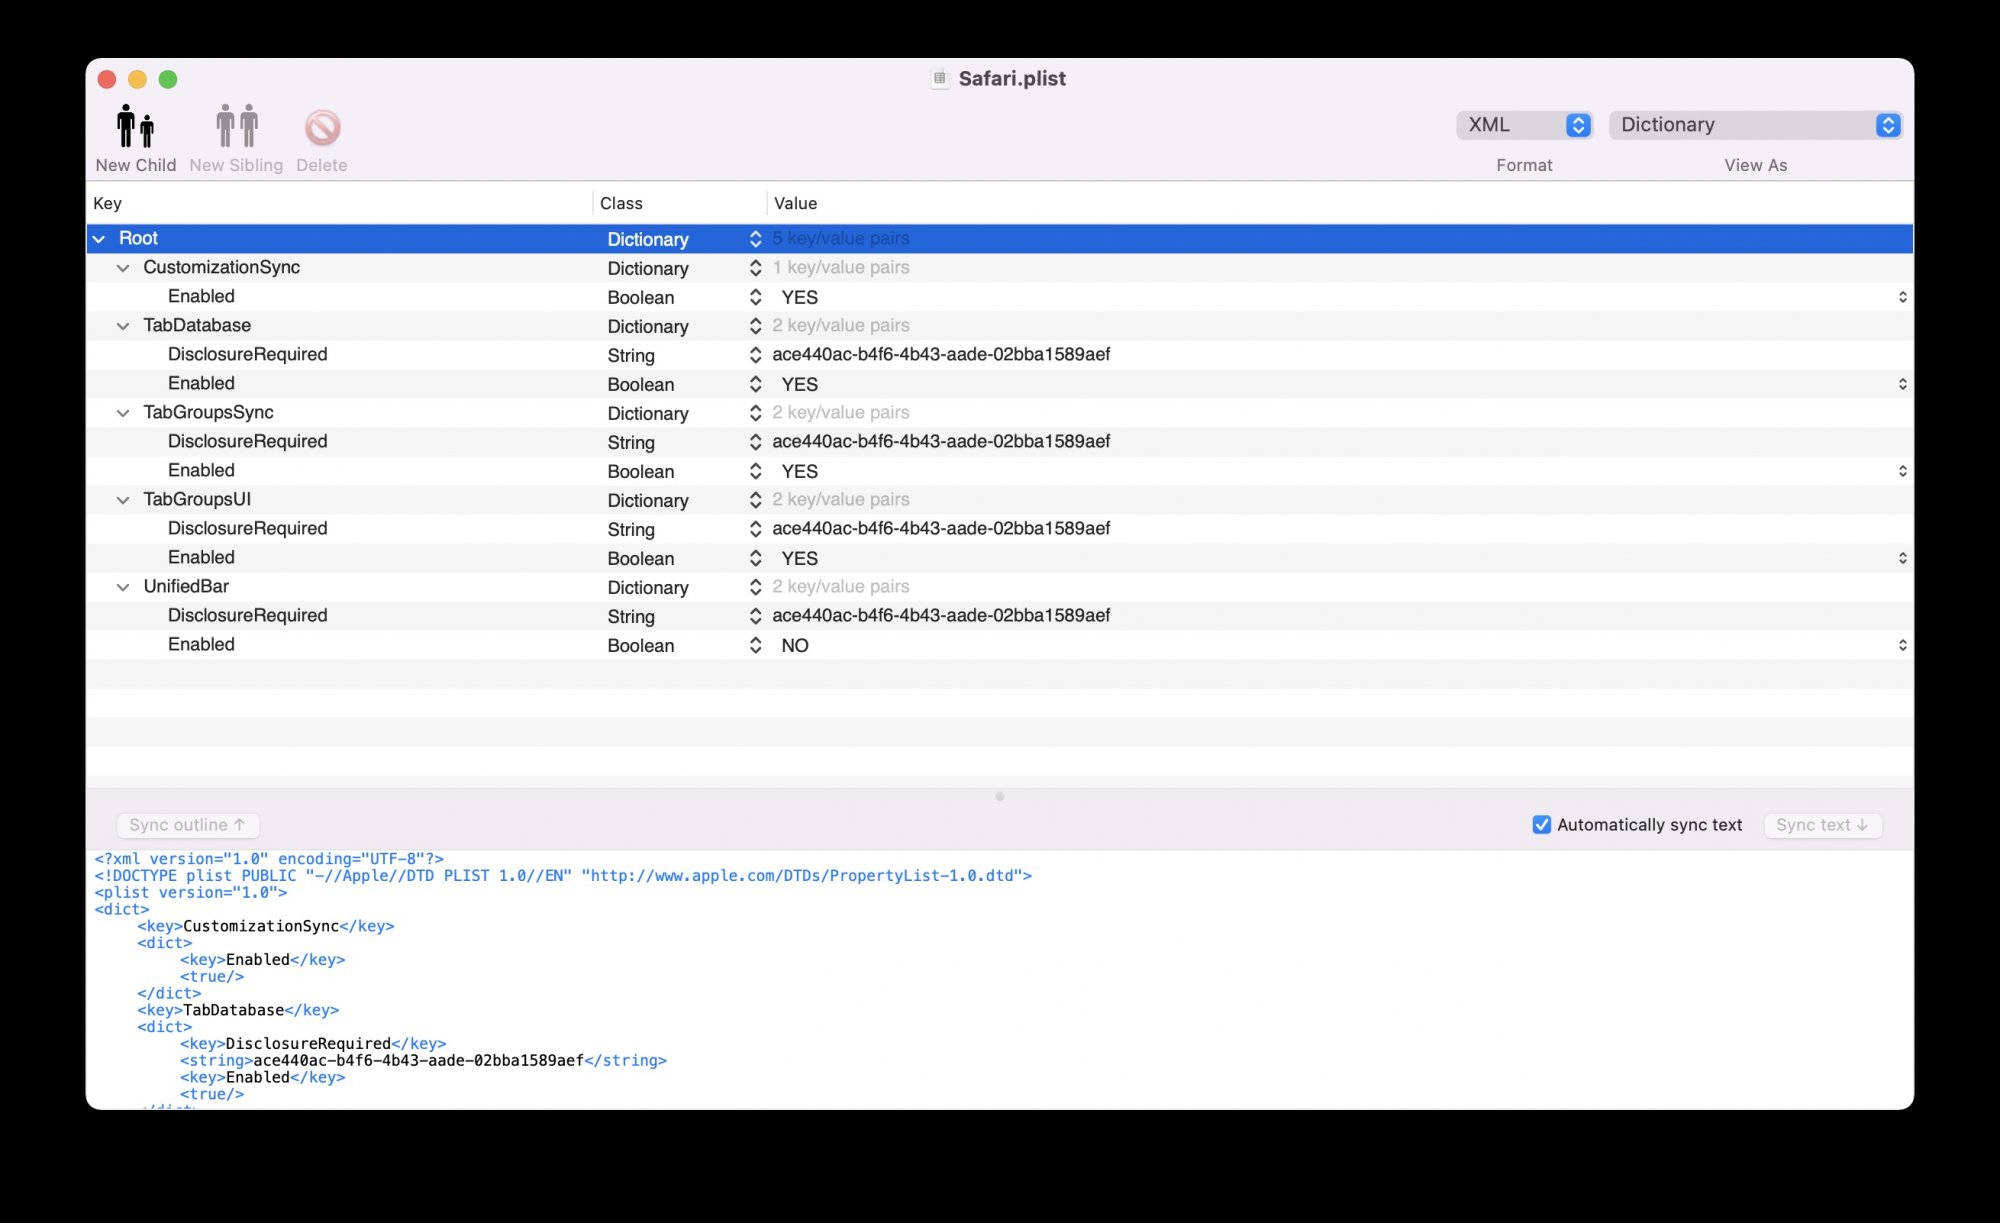Viewport: 2000px width, 1223px height.
Task: Click the Safari.plist title document icon
Action: pyautogui.click(x=939, y=79)
